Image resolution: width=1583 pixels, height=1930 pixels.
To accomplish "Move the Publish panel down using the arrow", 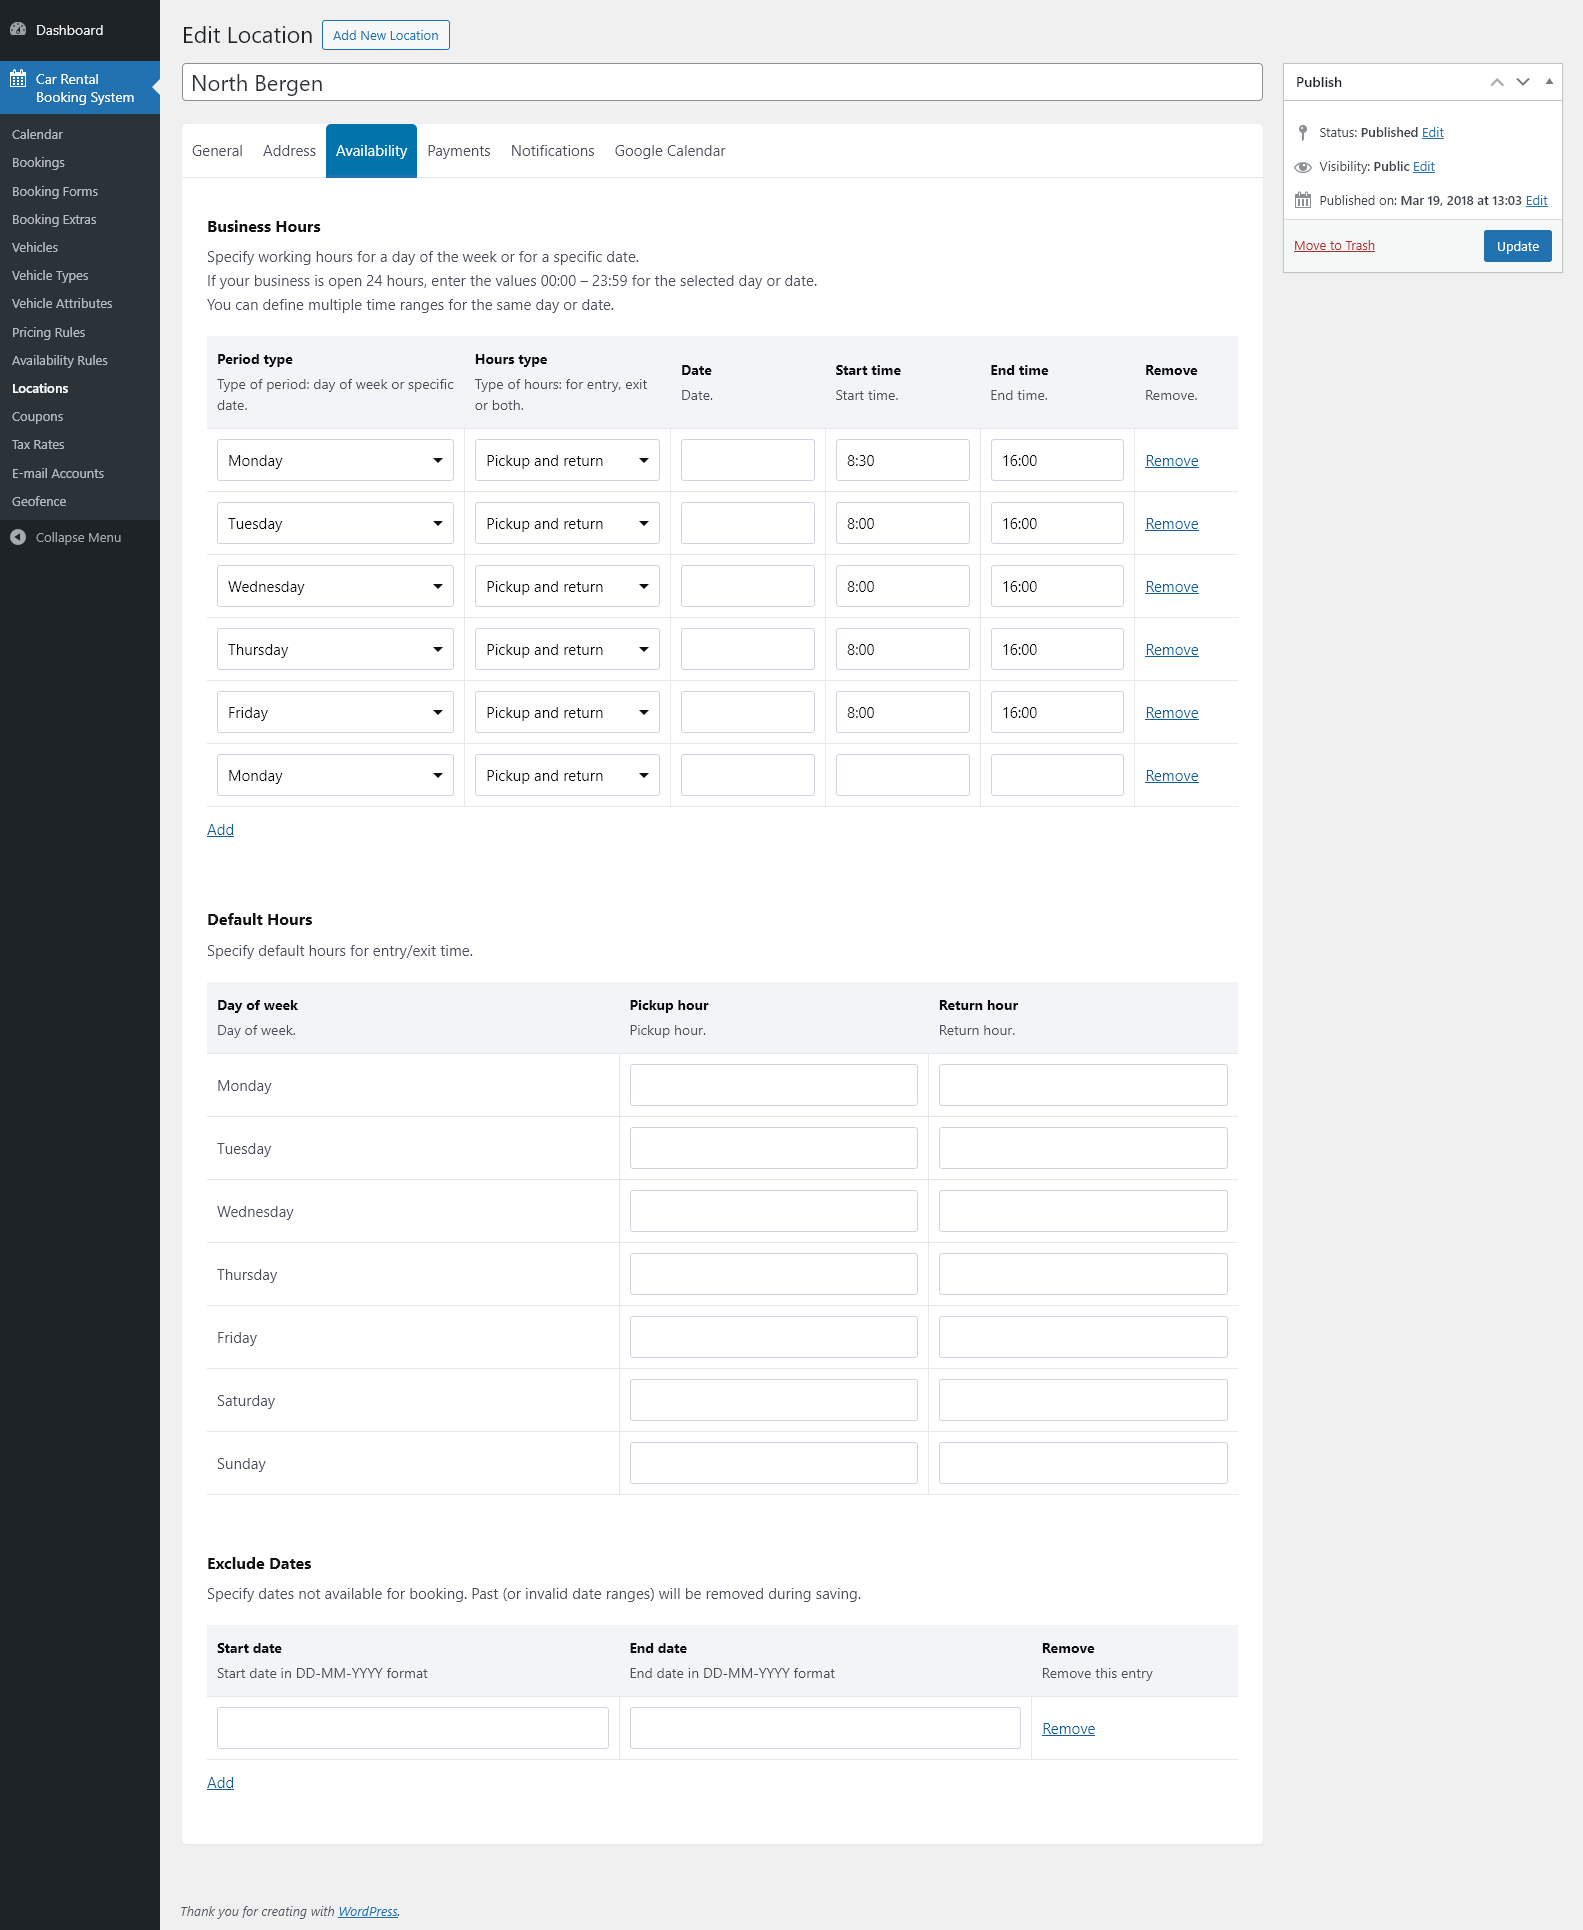I will tap(1523, 82).
